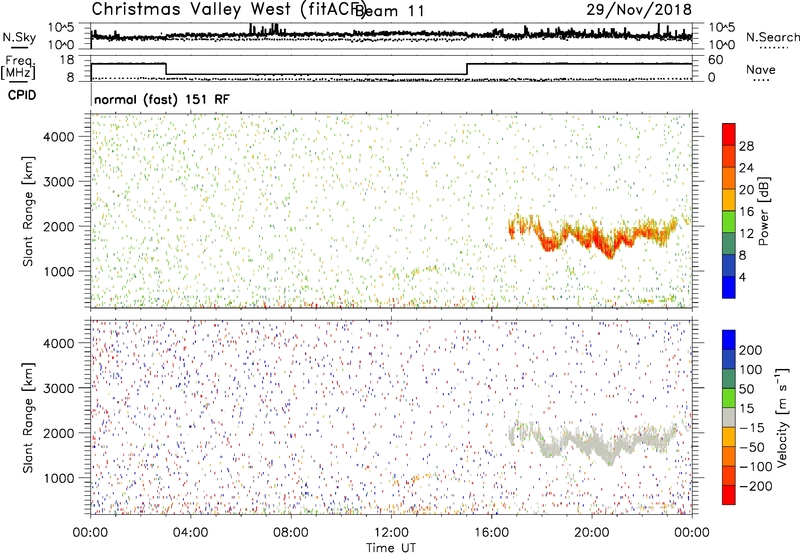The image size is (800, 554).
Task: Click the blue bottom of power color bar
Action: pos(729,287)
